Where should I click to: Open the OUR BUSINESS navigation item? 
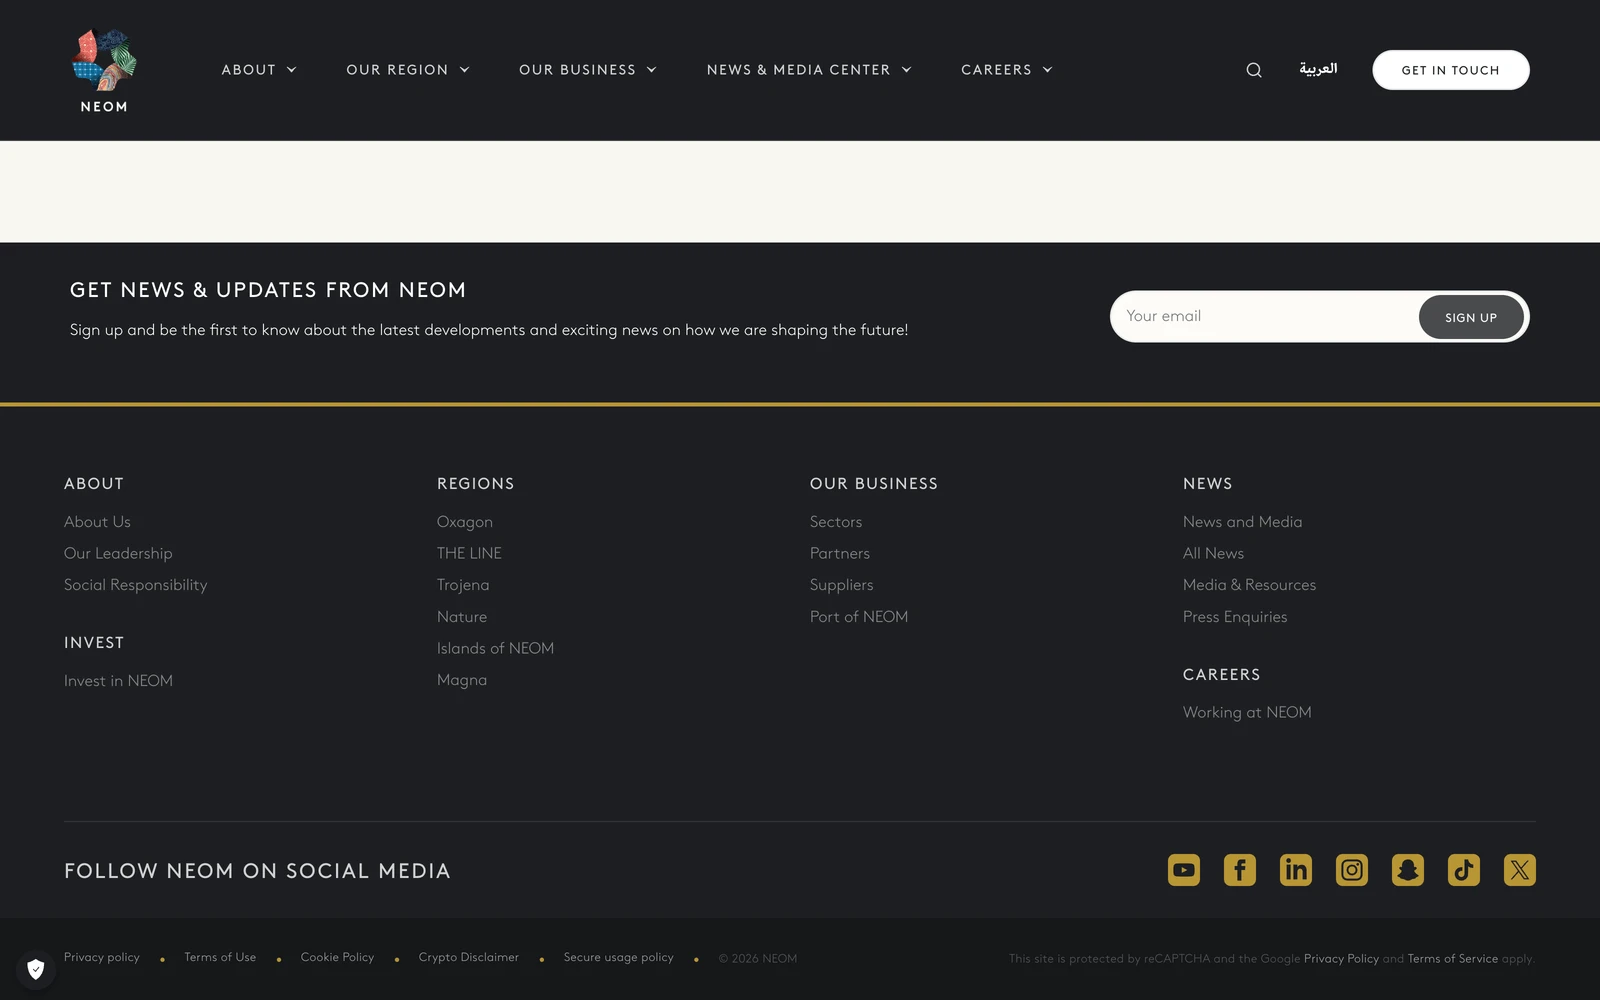pyautogui.click(x=577, y=70)
